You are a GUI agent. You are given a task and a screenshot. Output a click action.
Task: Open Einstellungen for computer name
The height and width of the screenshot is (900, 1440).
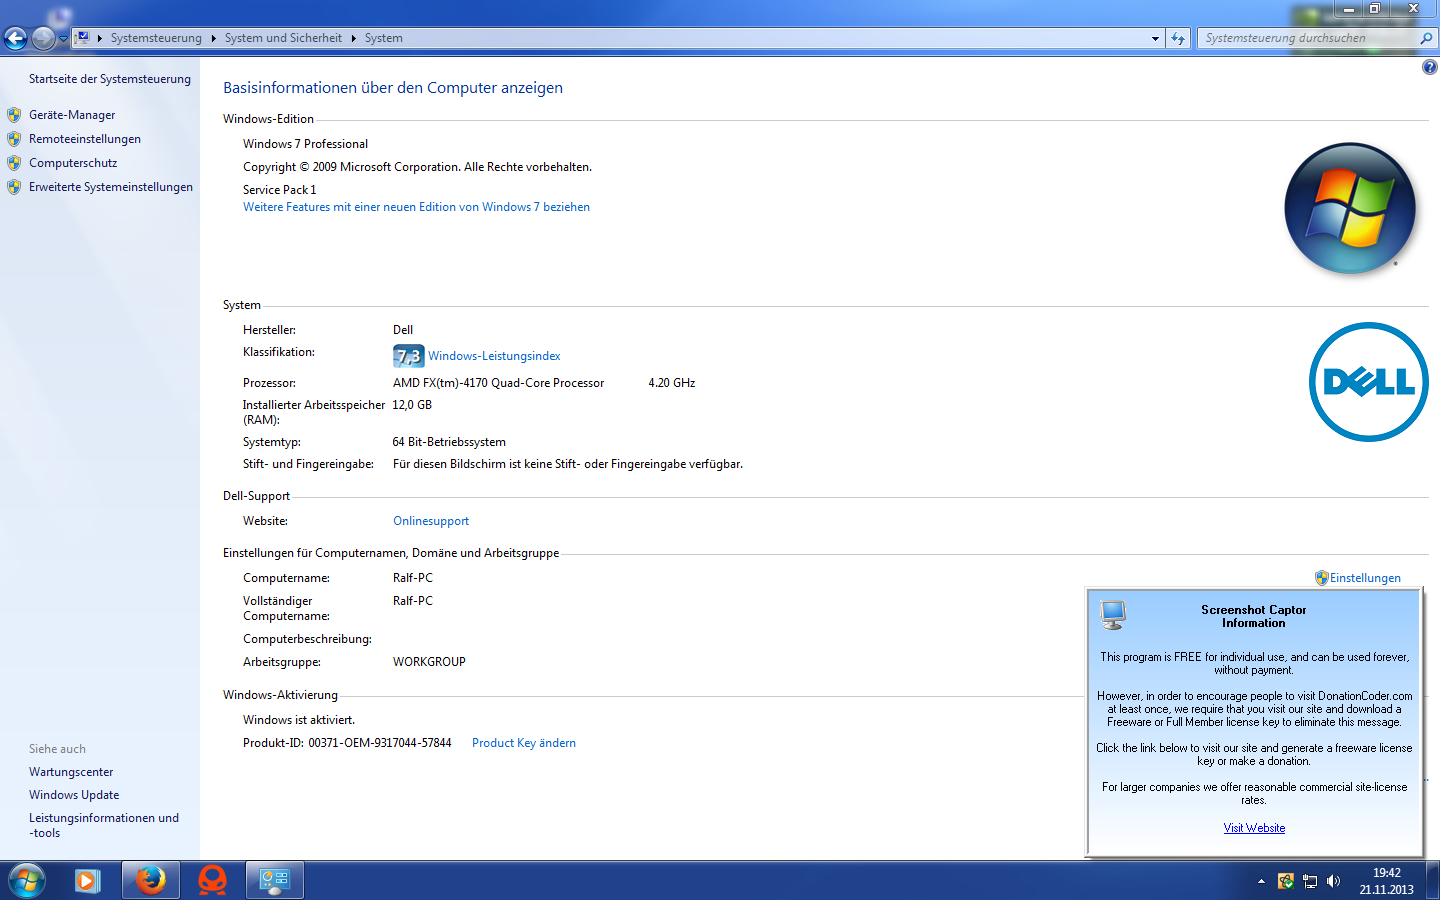(1365, 578)
